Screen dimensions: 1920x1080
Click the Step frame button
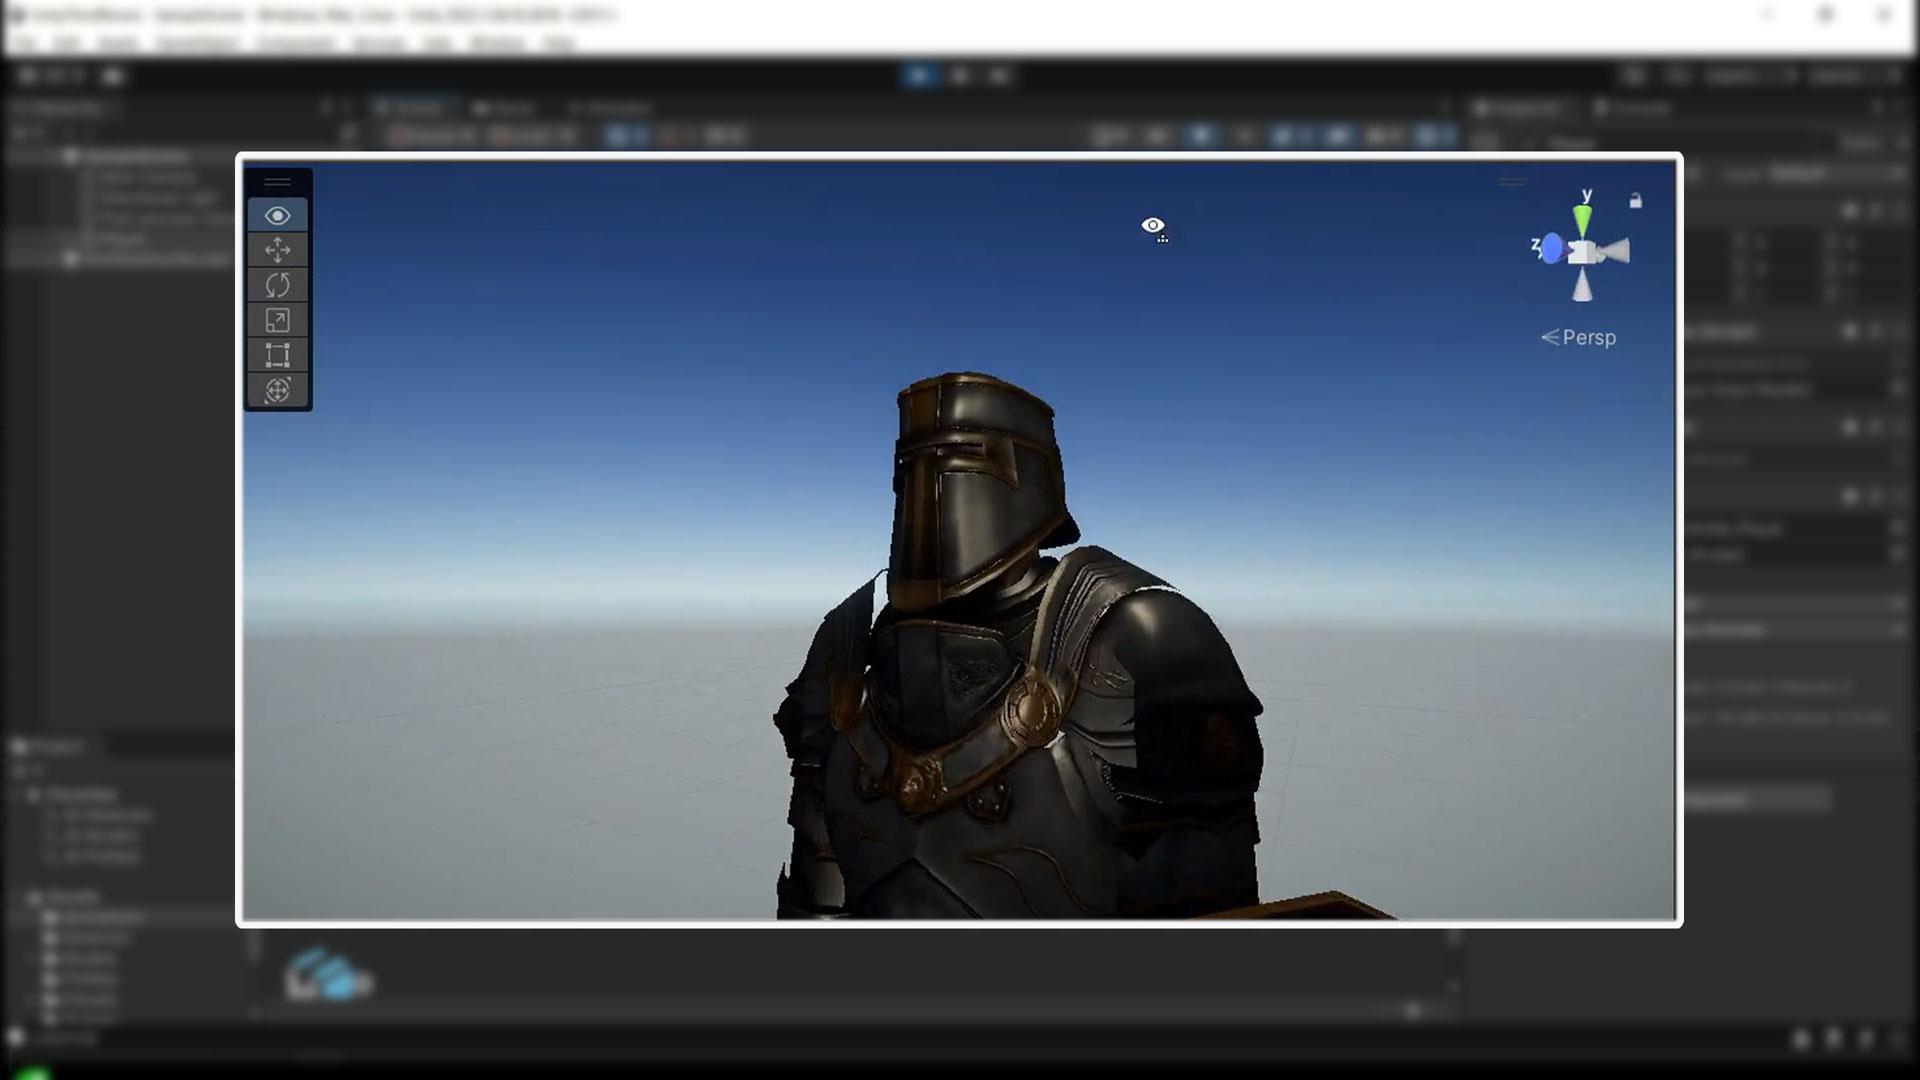pos(999,75)
